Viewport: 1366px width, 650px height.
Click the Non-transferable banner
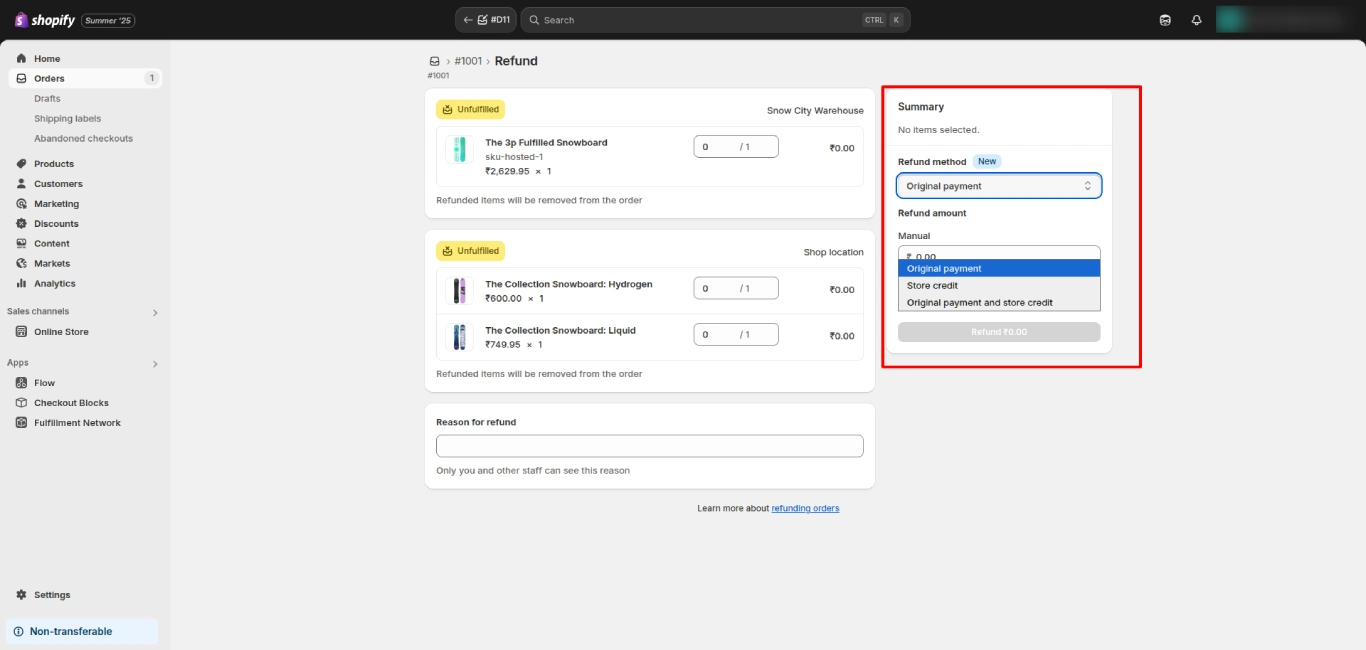[82, 632]
